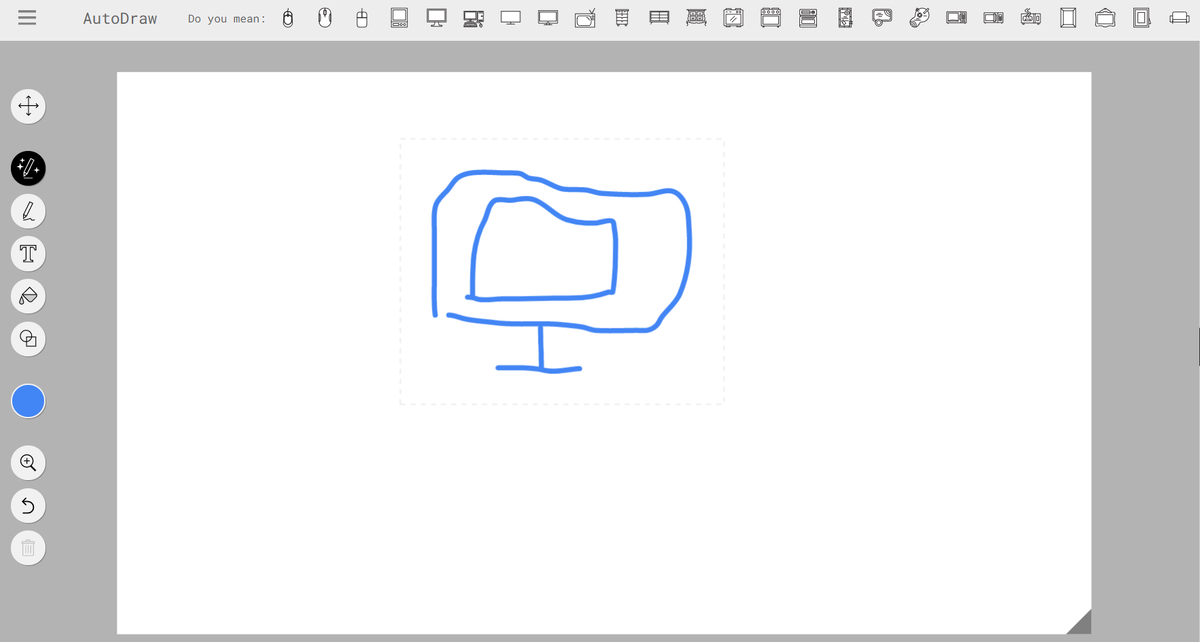Choose the Select move tool
The image size is (1200, 642).
[28, 105]
